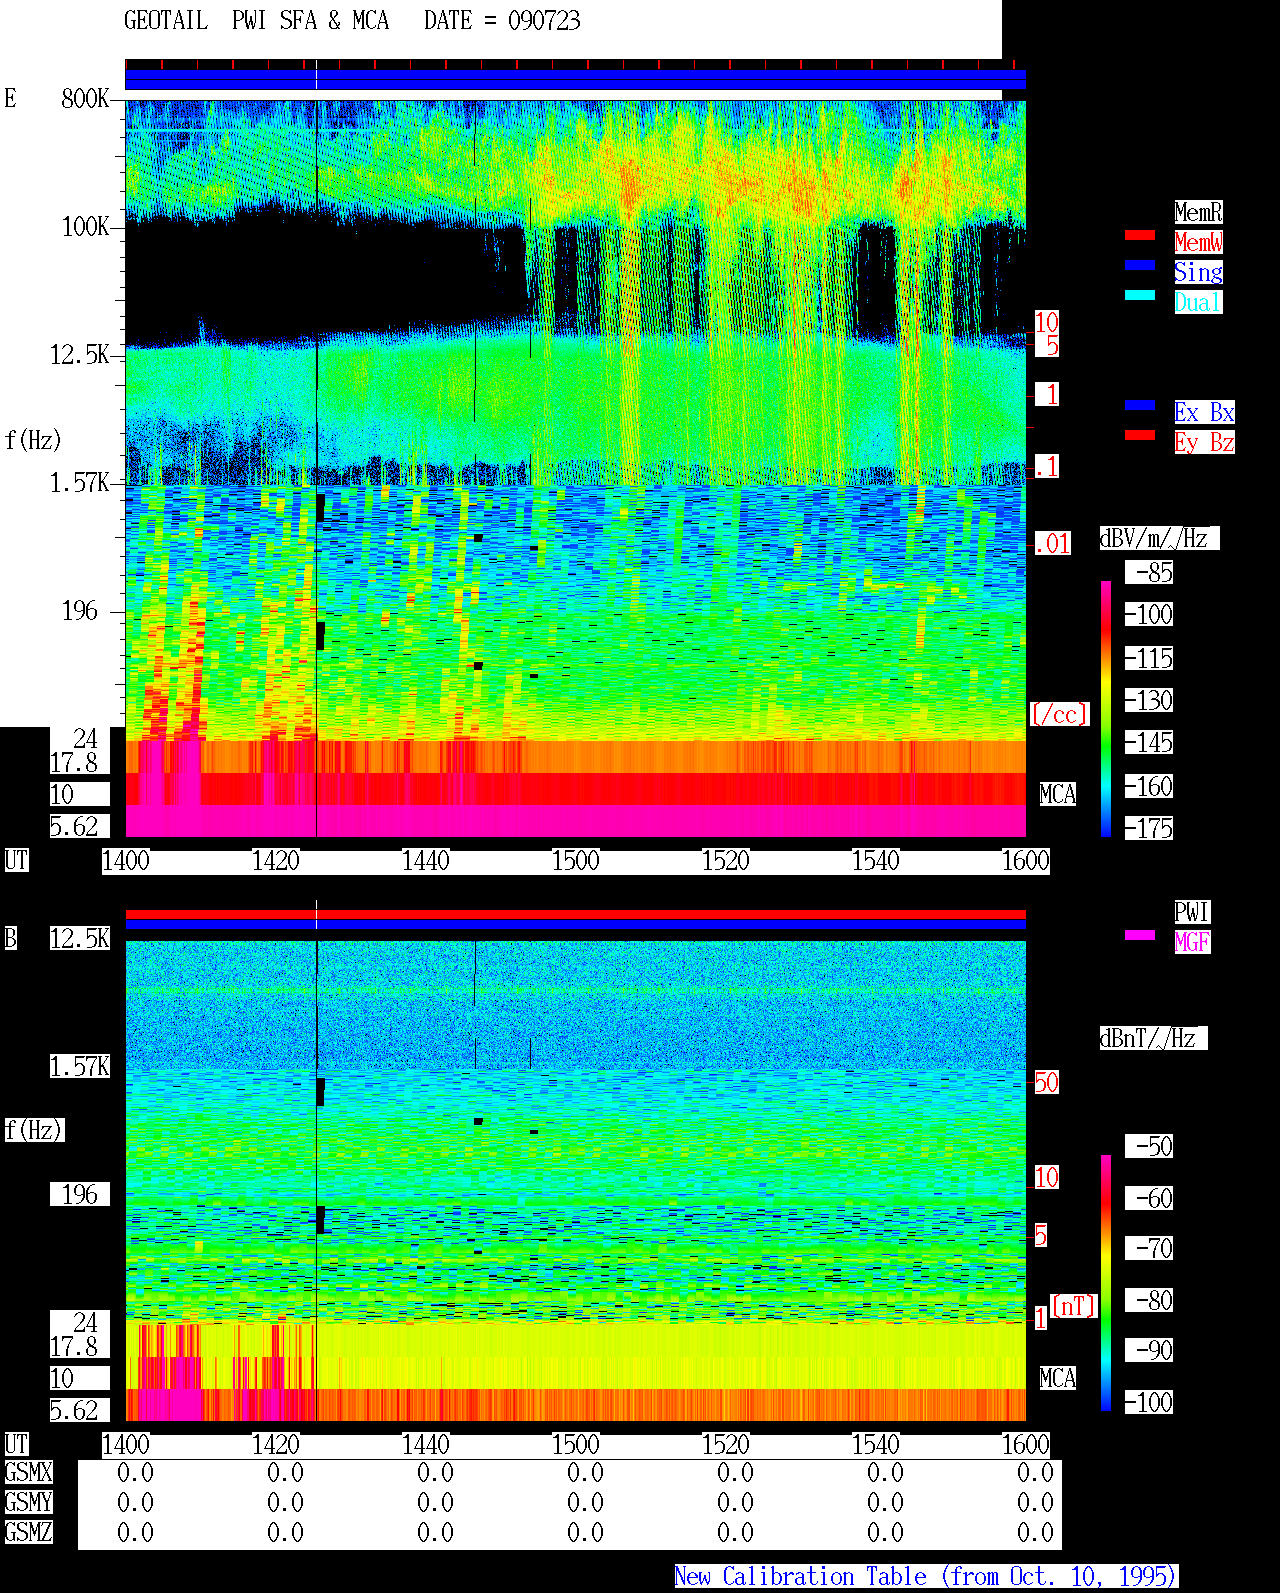The width and height of the screenshot is (1280, 1593).
Task: Click the GSMX row label
Action: [x=29, y=1472]
